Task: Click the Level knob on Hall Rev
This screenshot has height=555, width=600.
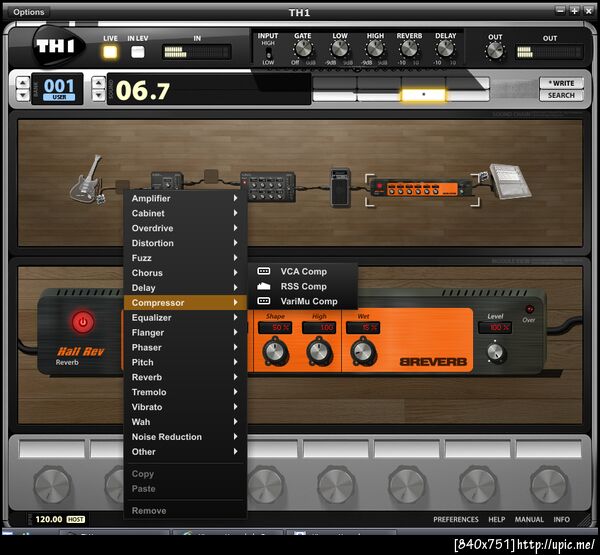Action: pos(496,352)
